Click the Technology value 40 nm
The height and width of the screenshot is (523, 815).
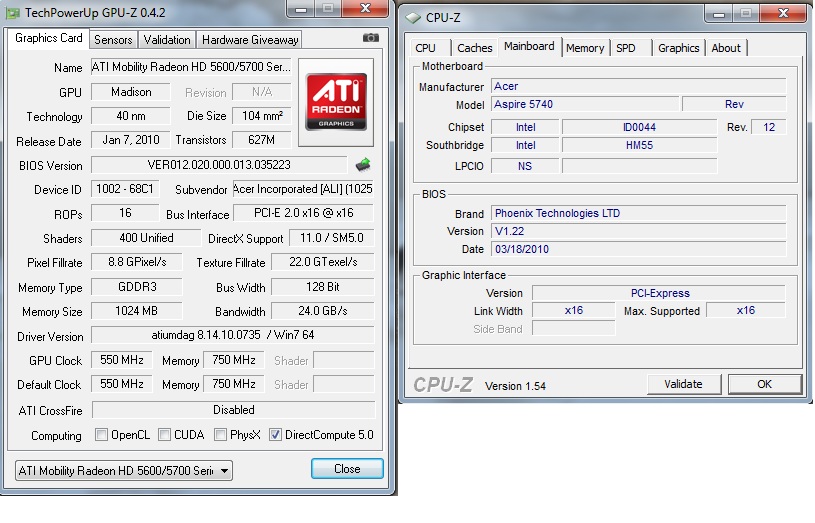(x=131, y=116)
